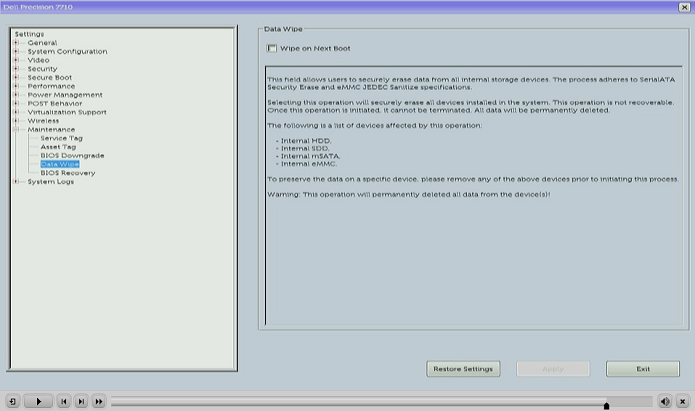Click the Warning text line

409,194
